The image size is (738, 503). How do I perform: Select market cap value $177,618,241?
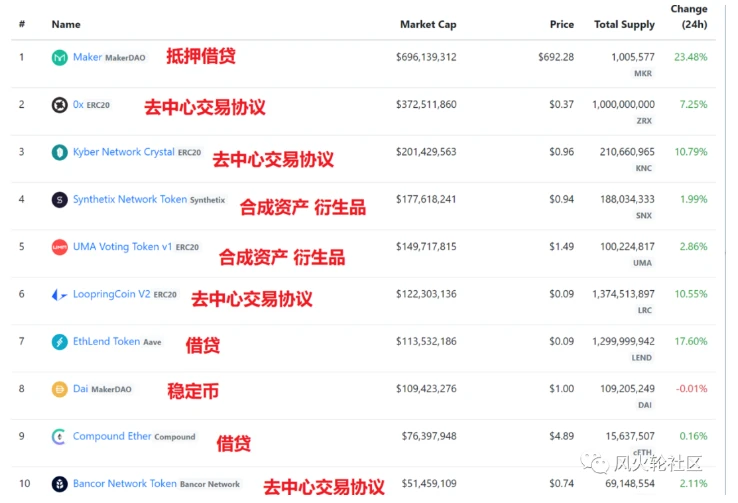(x=426, y=200)
